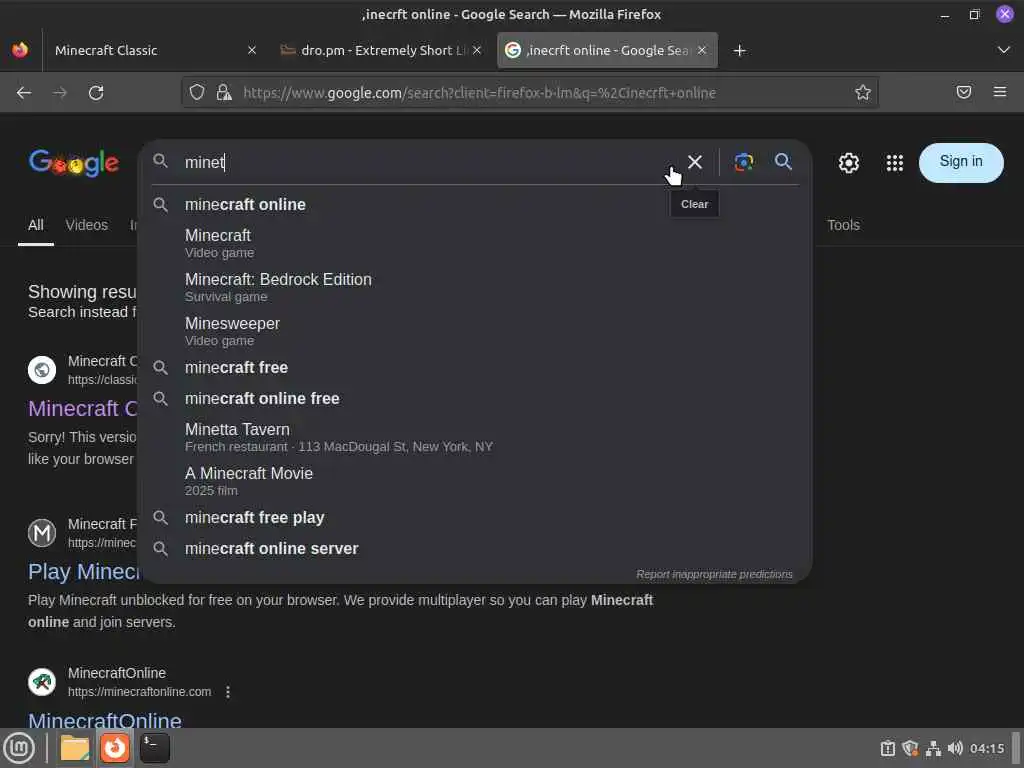Select suggestion minecraft free play
This screenshot has height=768, width=1024.
pyautogui.click(x=475, y=518)
